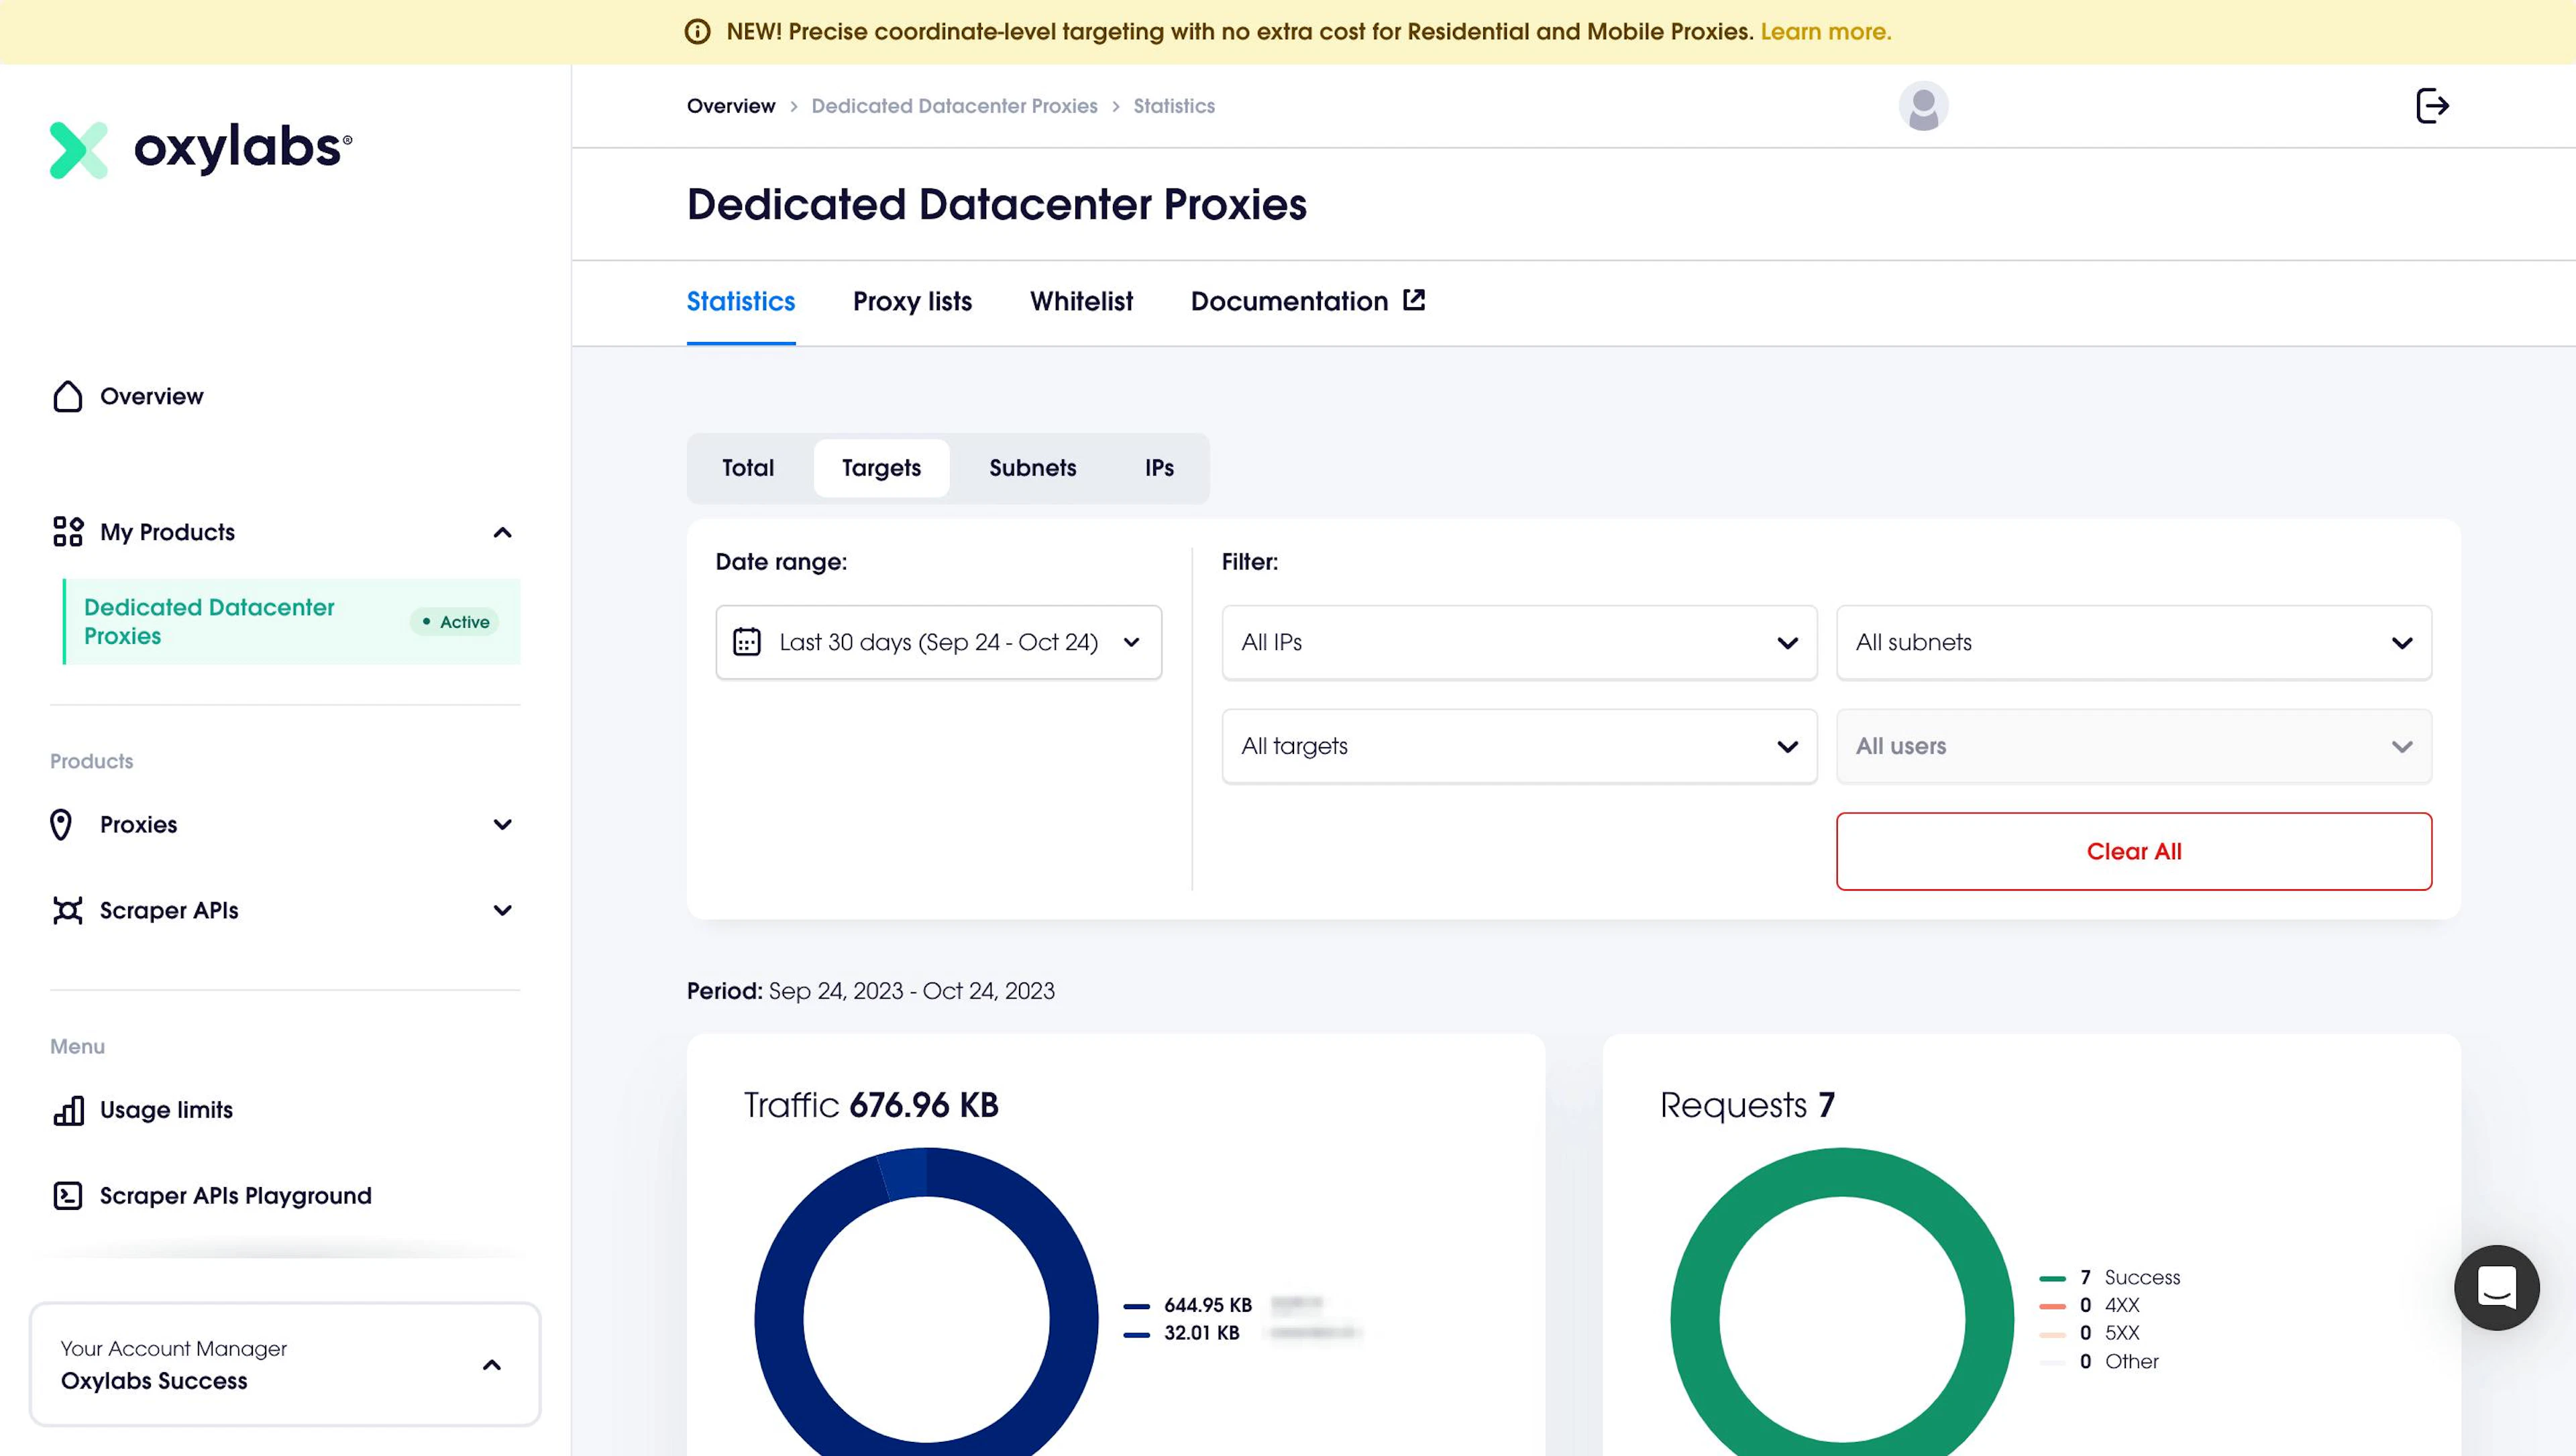Click the Clear All button
This screenshot has height=1456, width=2576.
click(x=2134, y=851)
